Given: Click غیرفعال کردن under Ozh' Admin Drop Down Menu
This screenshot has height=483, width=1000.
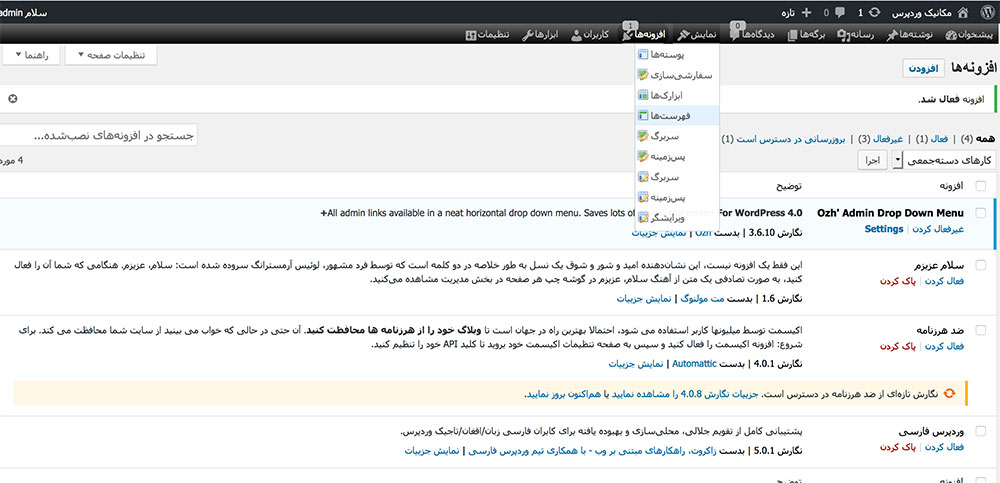Looking at the screenshot, I should (x=938, y=229).
